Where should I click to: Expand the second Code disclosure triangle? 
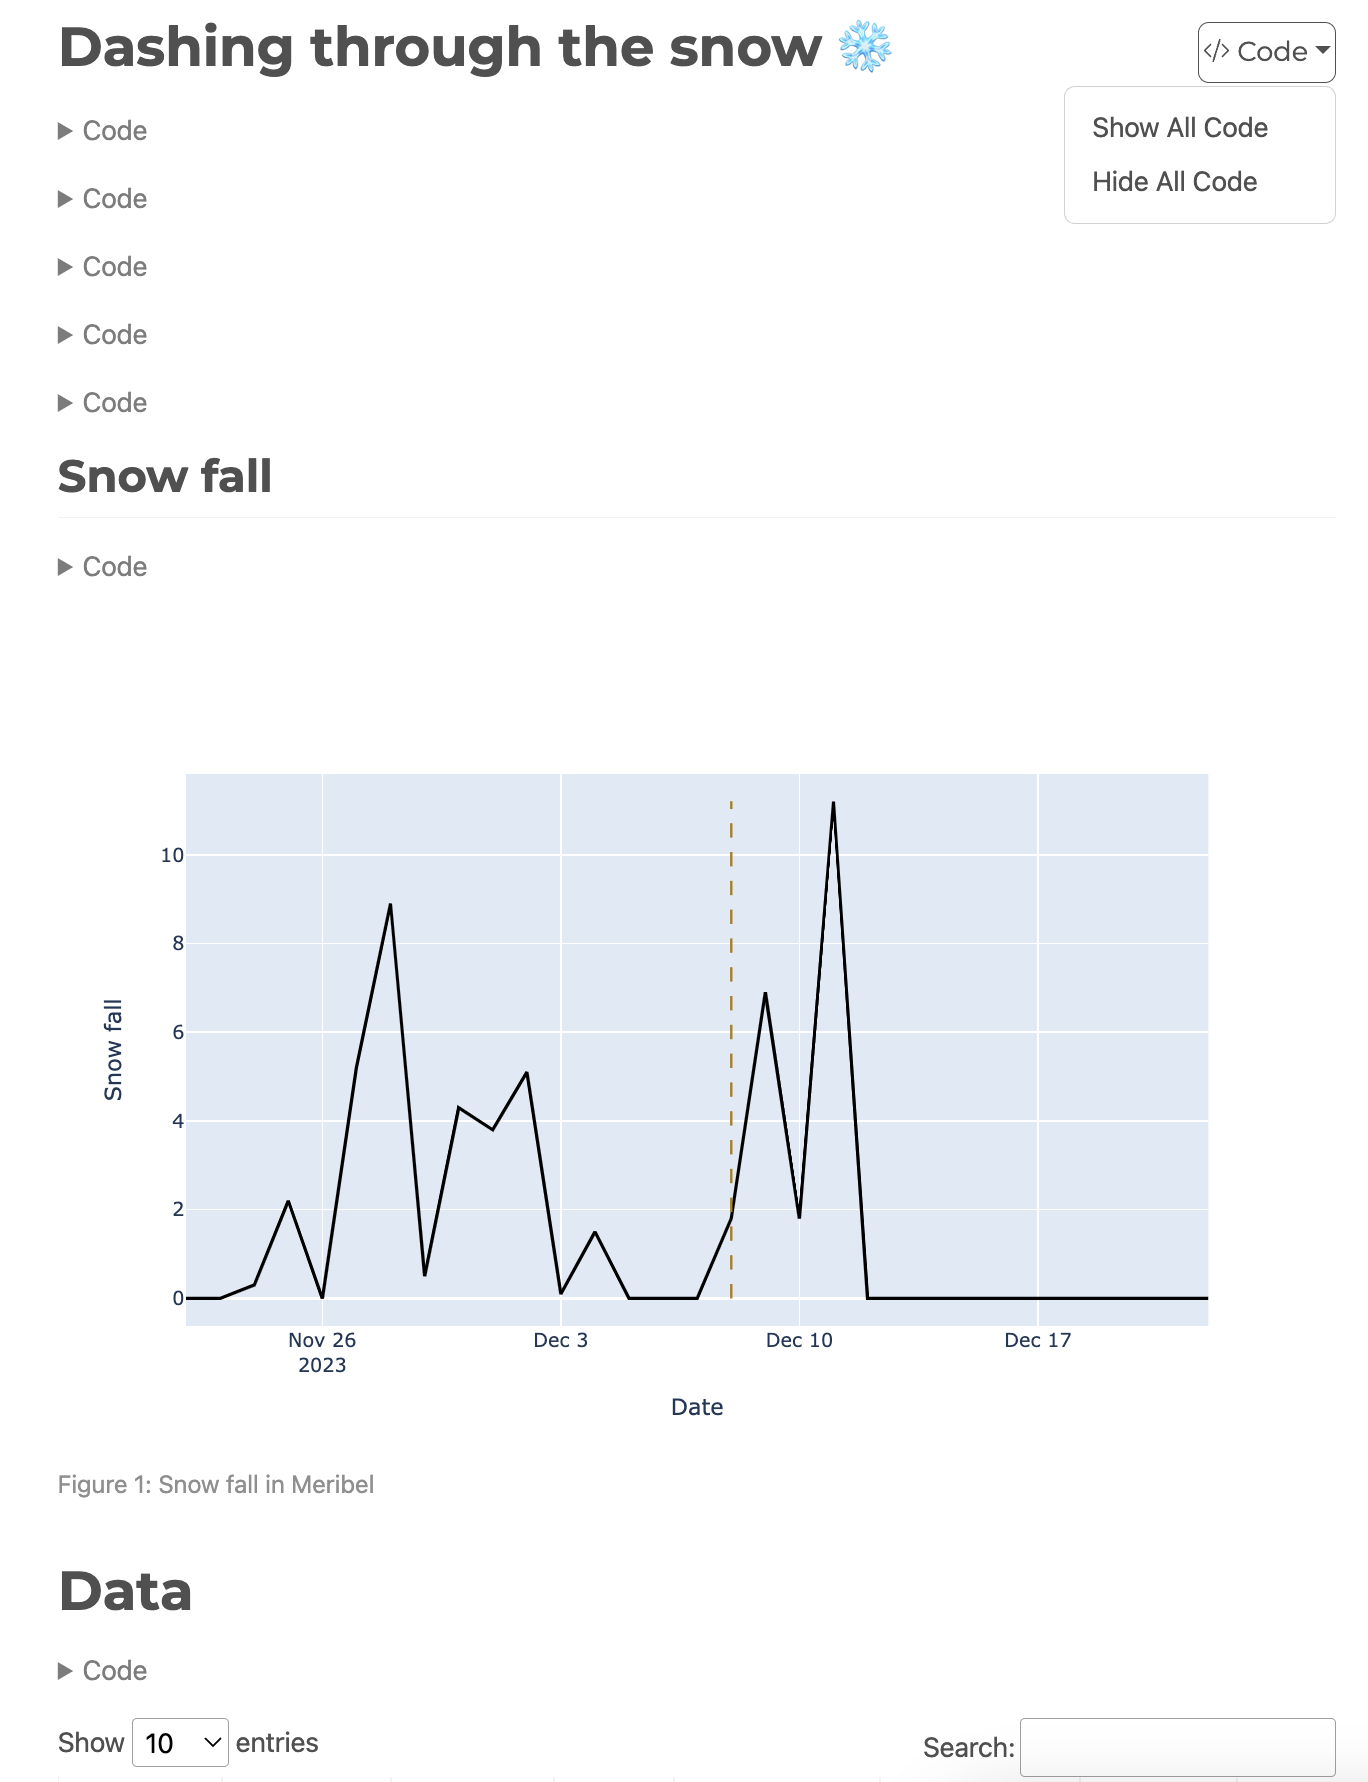[103, 199]
